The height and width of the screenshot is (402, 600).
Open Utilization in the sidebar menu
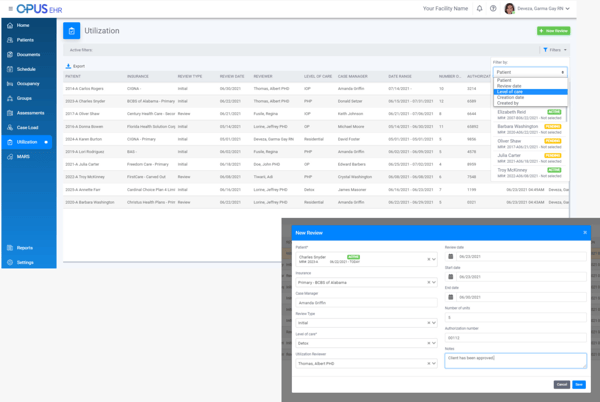(x=27, y=142)
